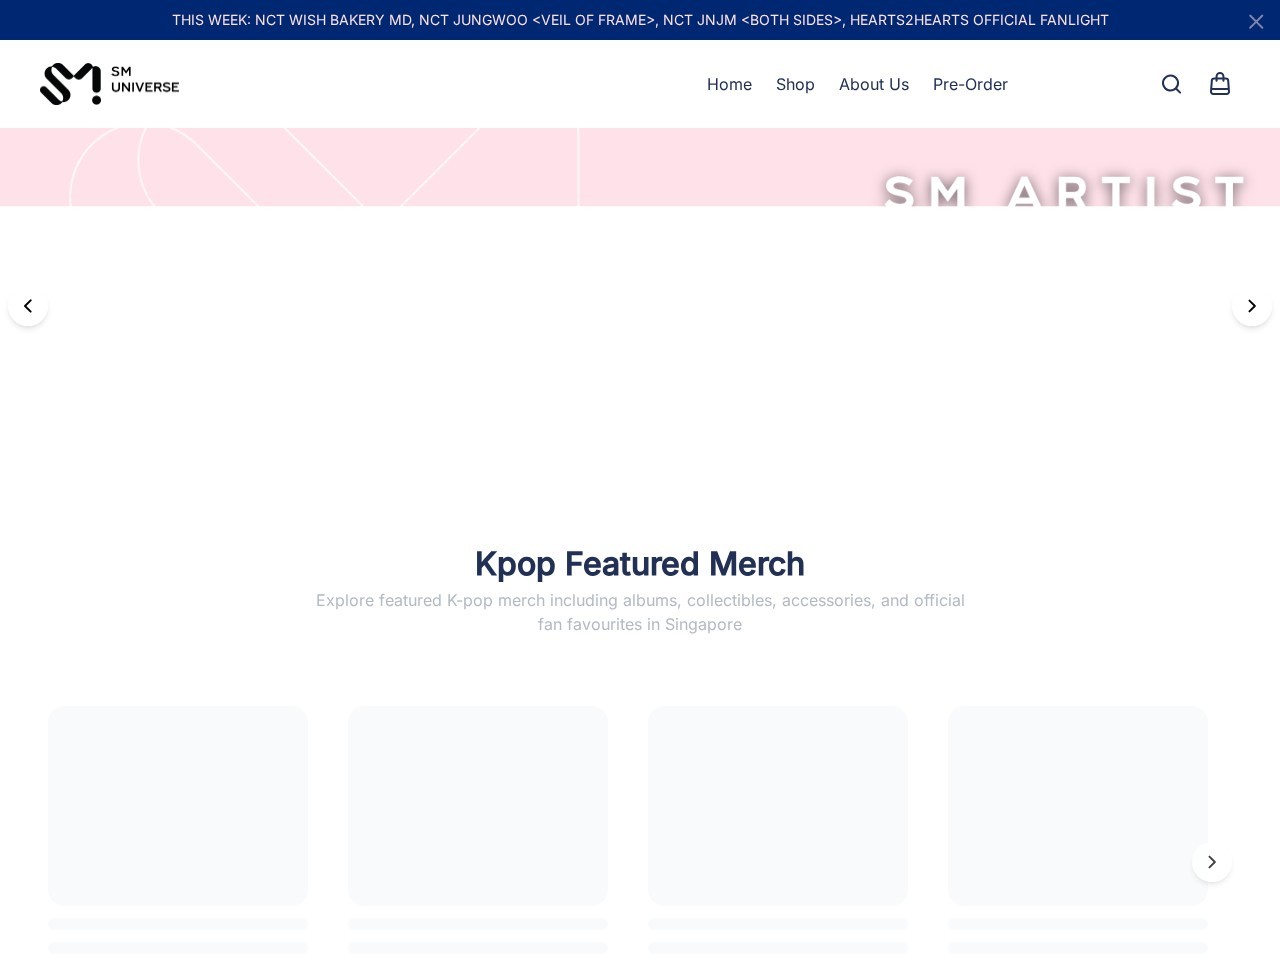Viewport: 1280px width, 960px height.
Task: Advance the hero banner with the right arrow
Action: [x=1251, y=305]
